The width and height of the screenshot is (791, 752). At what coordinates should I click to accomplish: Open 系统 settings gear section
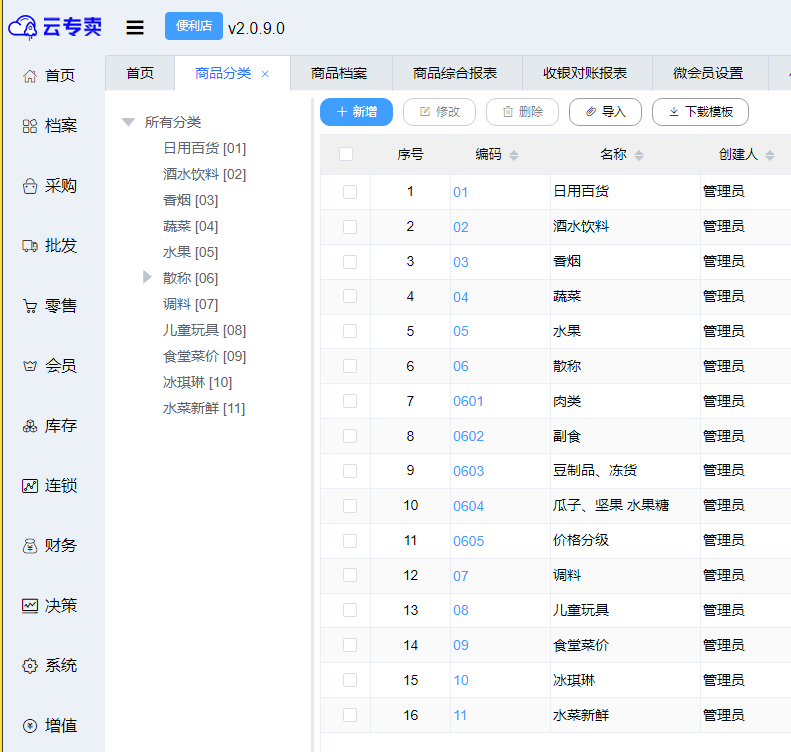pos(50,666)
